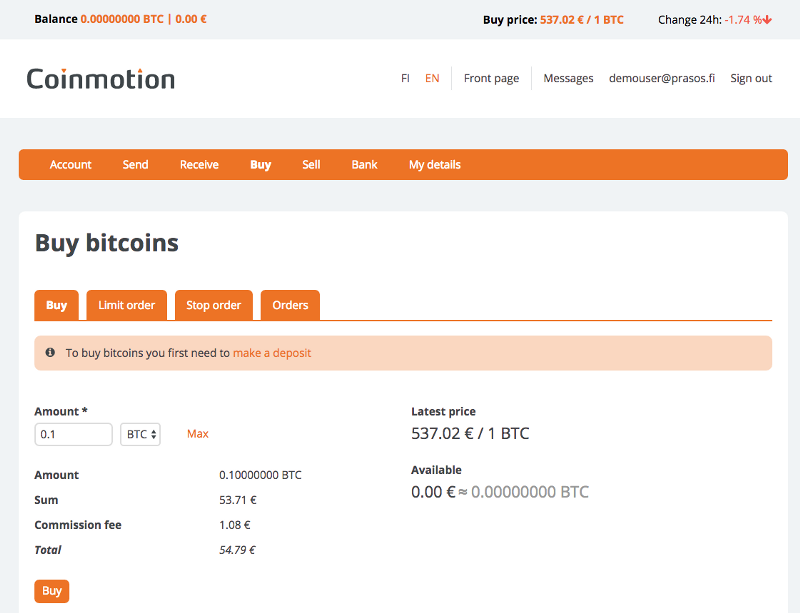Open Messages

(x=568, y=78)
